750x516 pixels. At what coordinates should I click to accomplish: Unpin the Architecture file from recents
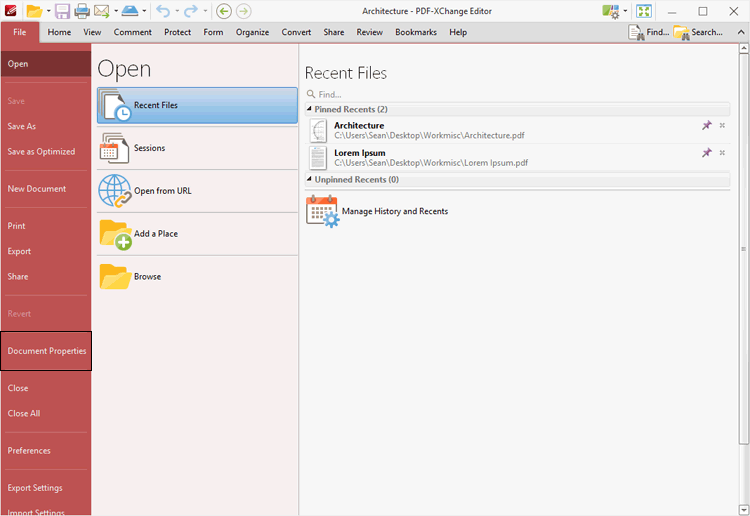pyautogui.click(x=707, y=126)
